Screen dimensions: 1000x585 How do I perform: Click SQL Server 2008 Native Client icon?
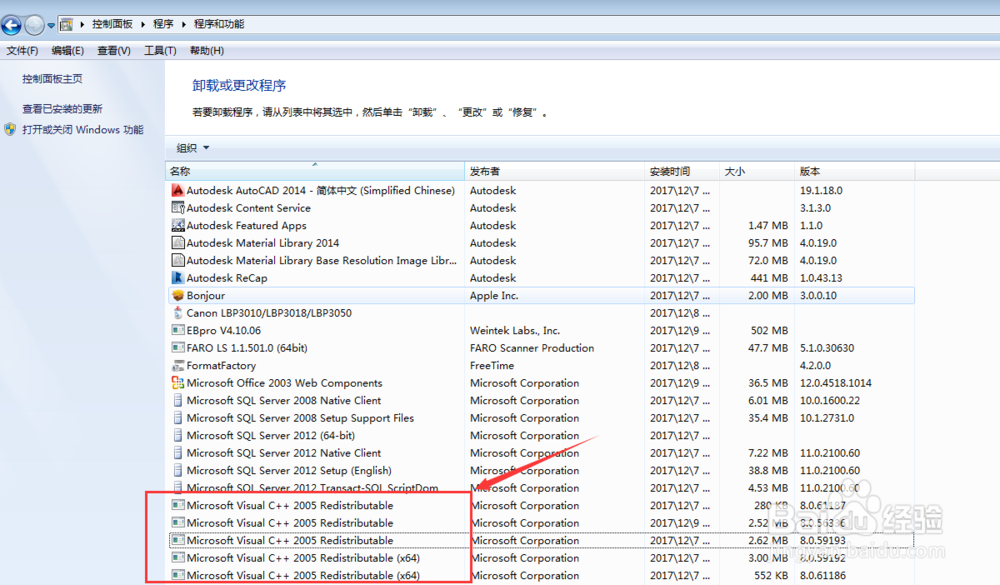point(178,401)
